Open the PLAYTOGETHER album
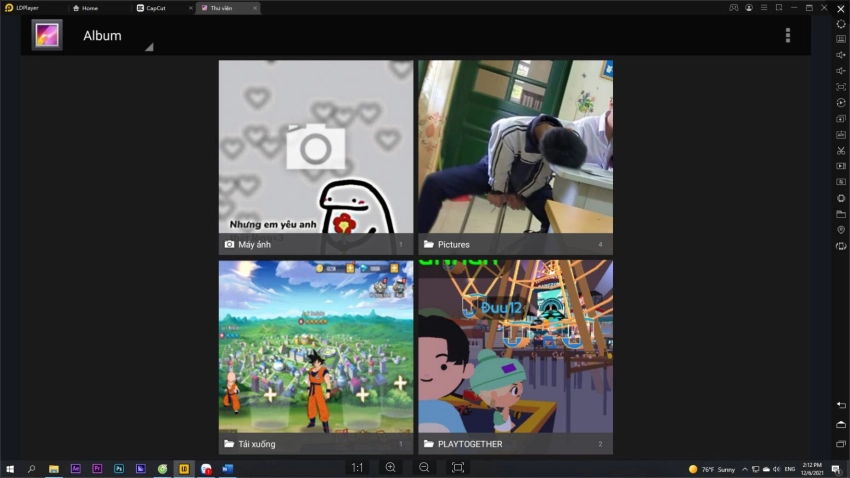Viewport: 850px width, 478px height. 515,357
